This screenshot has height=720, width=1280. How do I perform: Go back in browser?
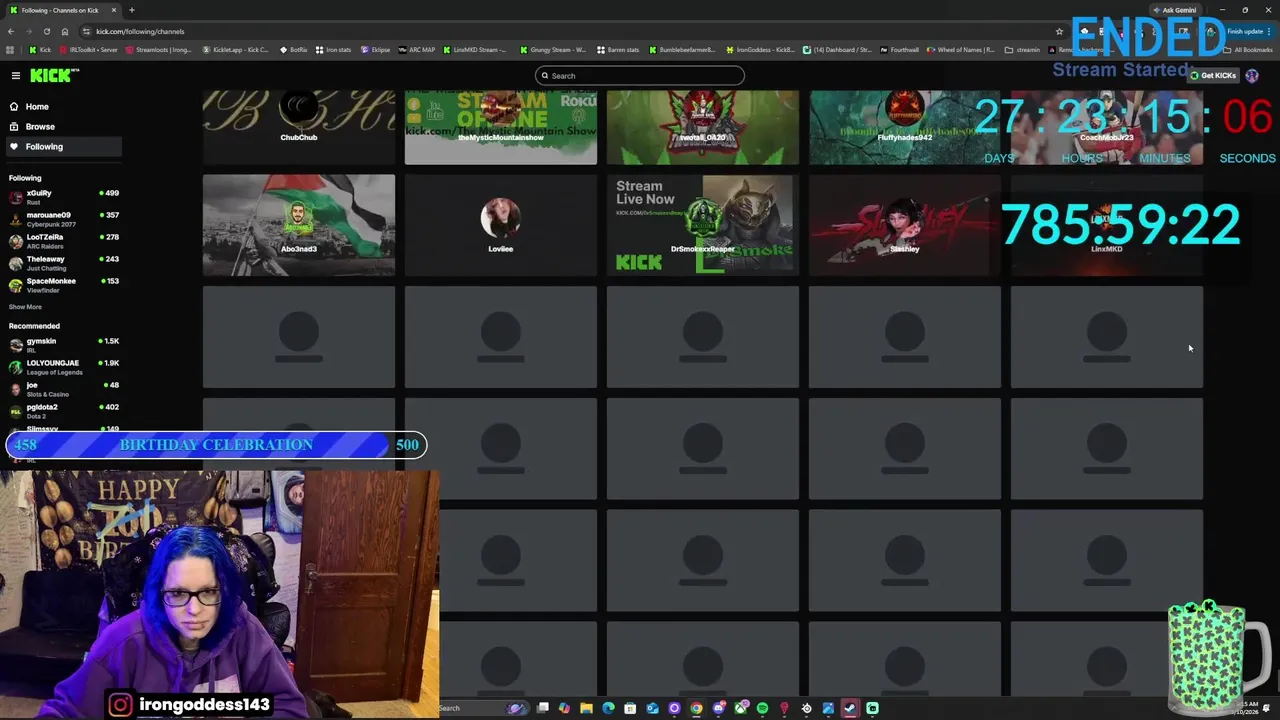[11, 31]
